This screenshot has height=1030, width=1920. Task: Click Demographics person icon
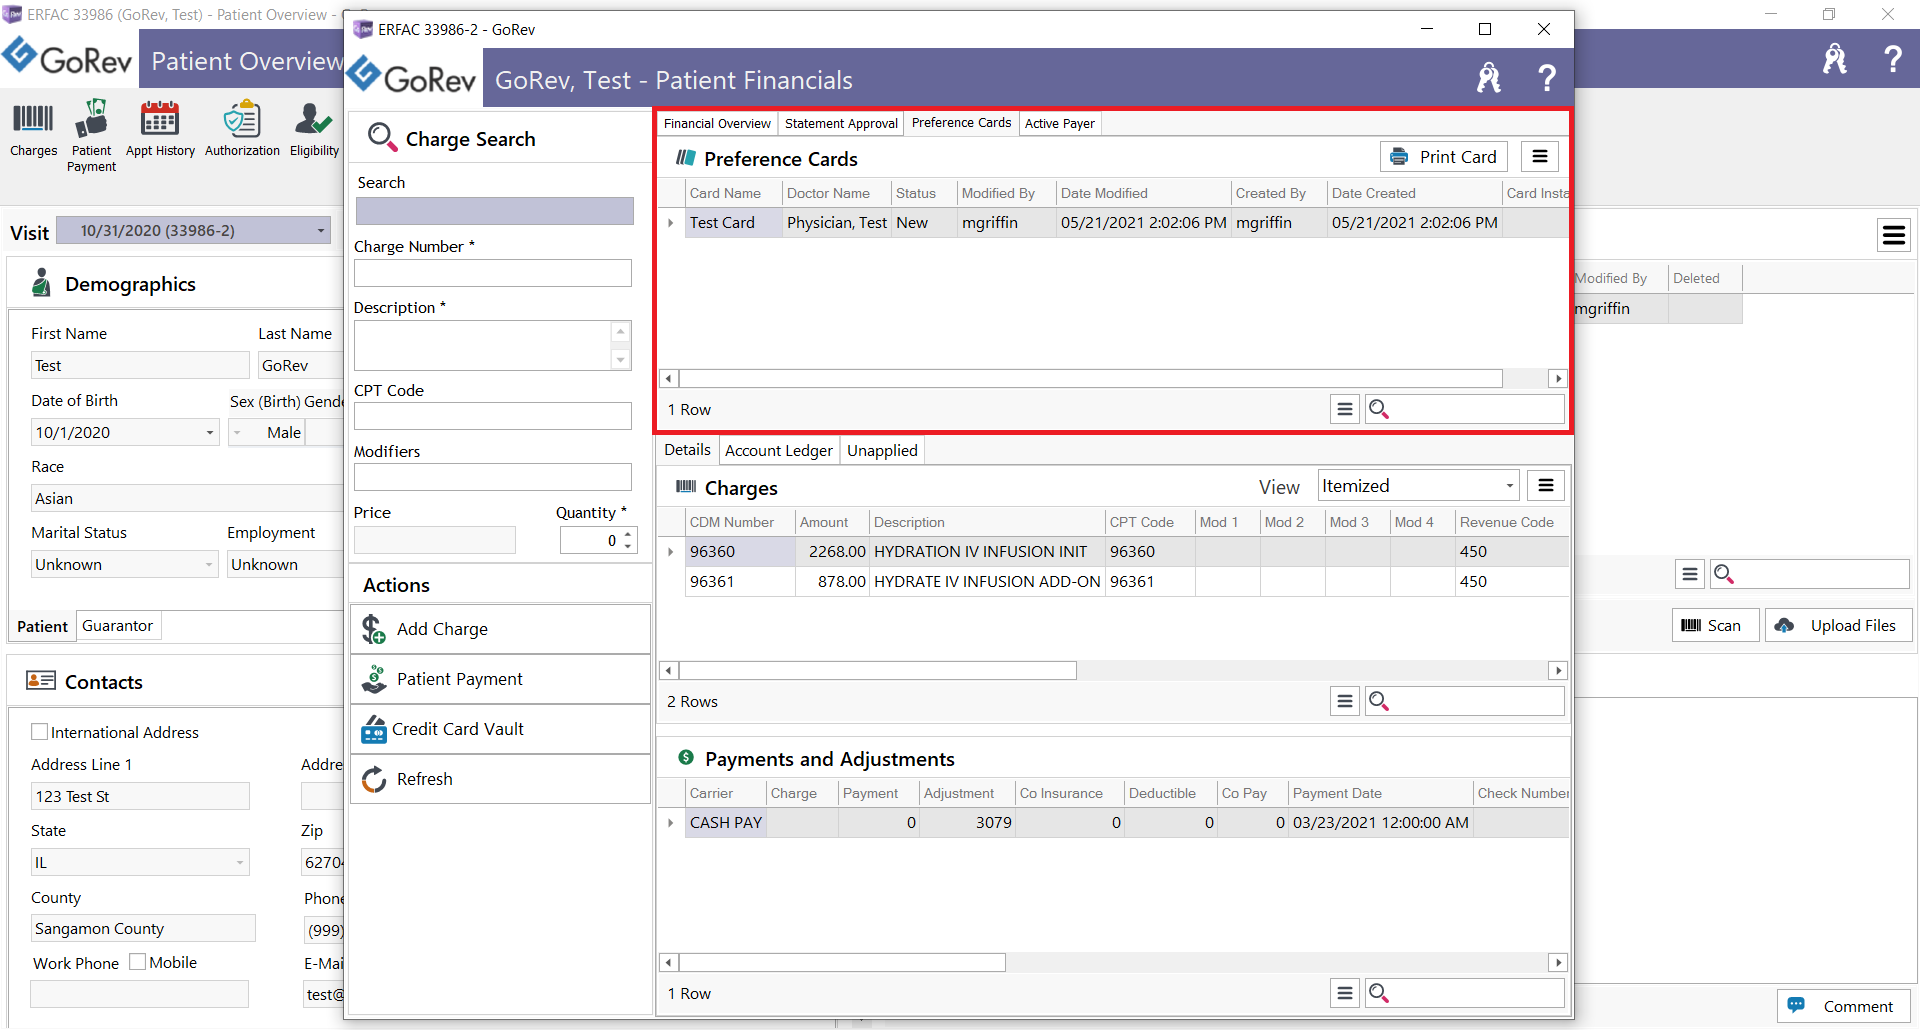(x=41, y=283)
